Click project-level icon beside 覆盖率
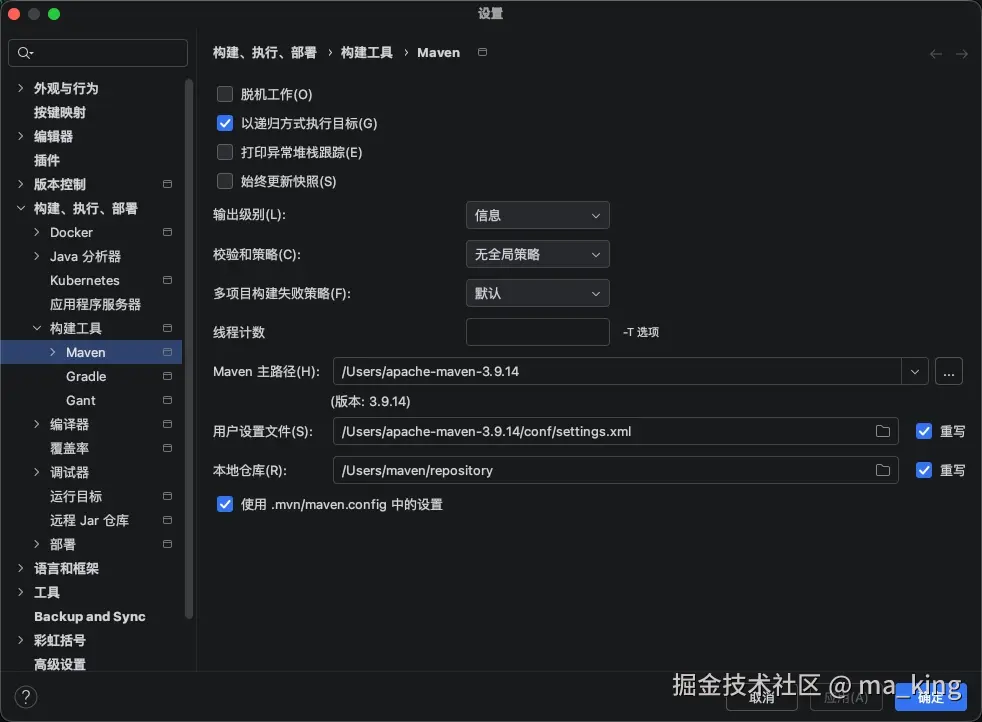 coord(167,448)
